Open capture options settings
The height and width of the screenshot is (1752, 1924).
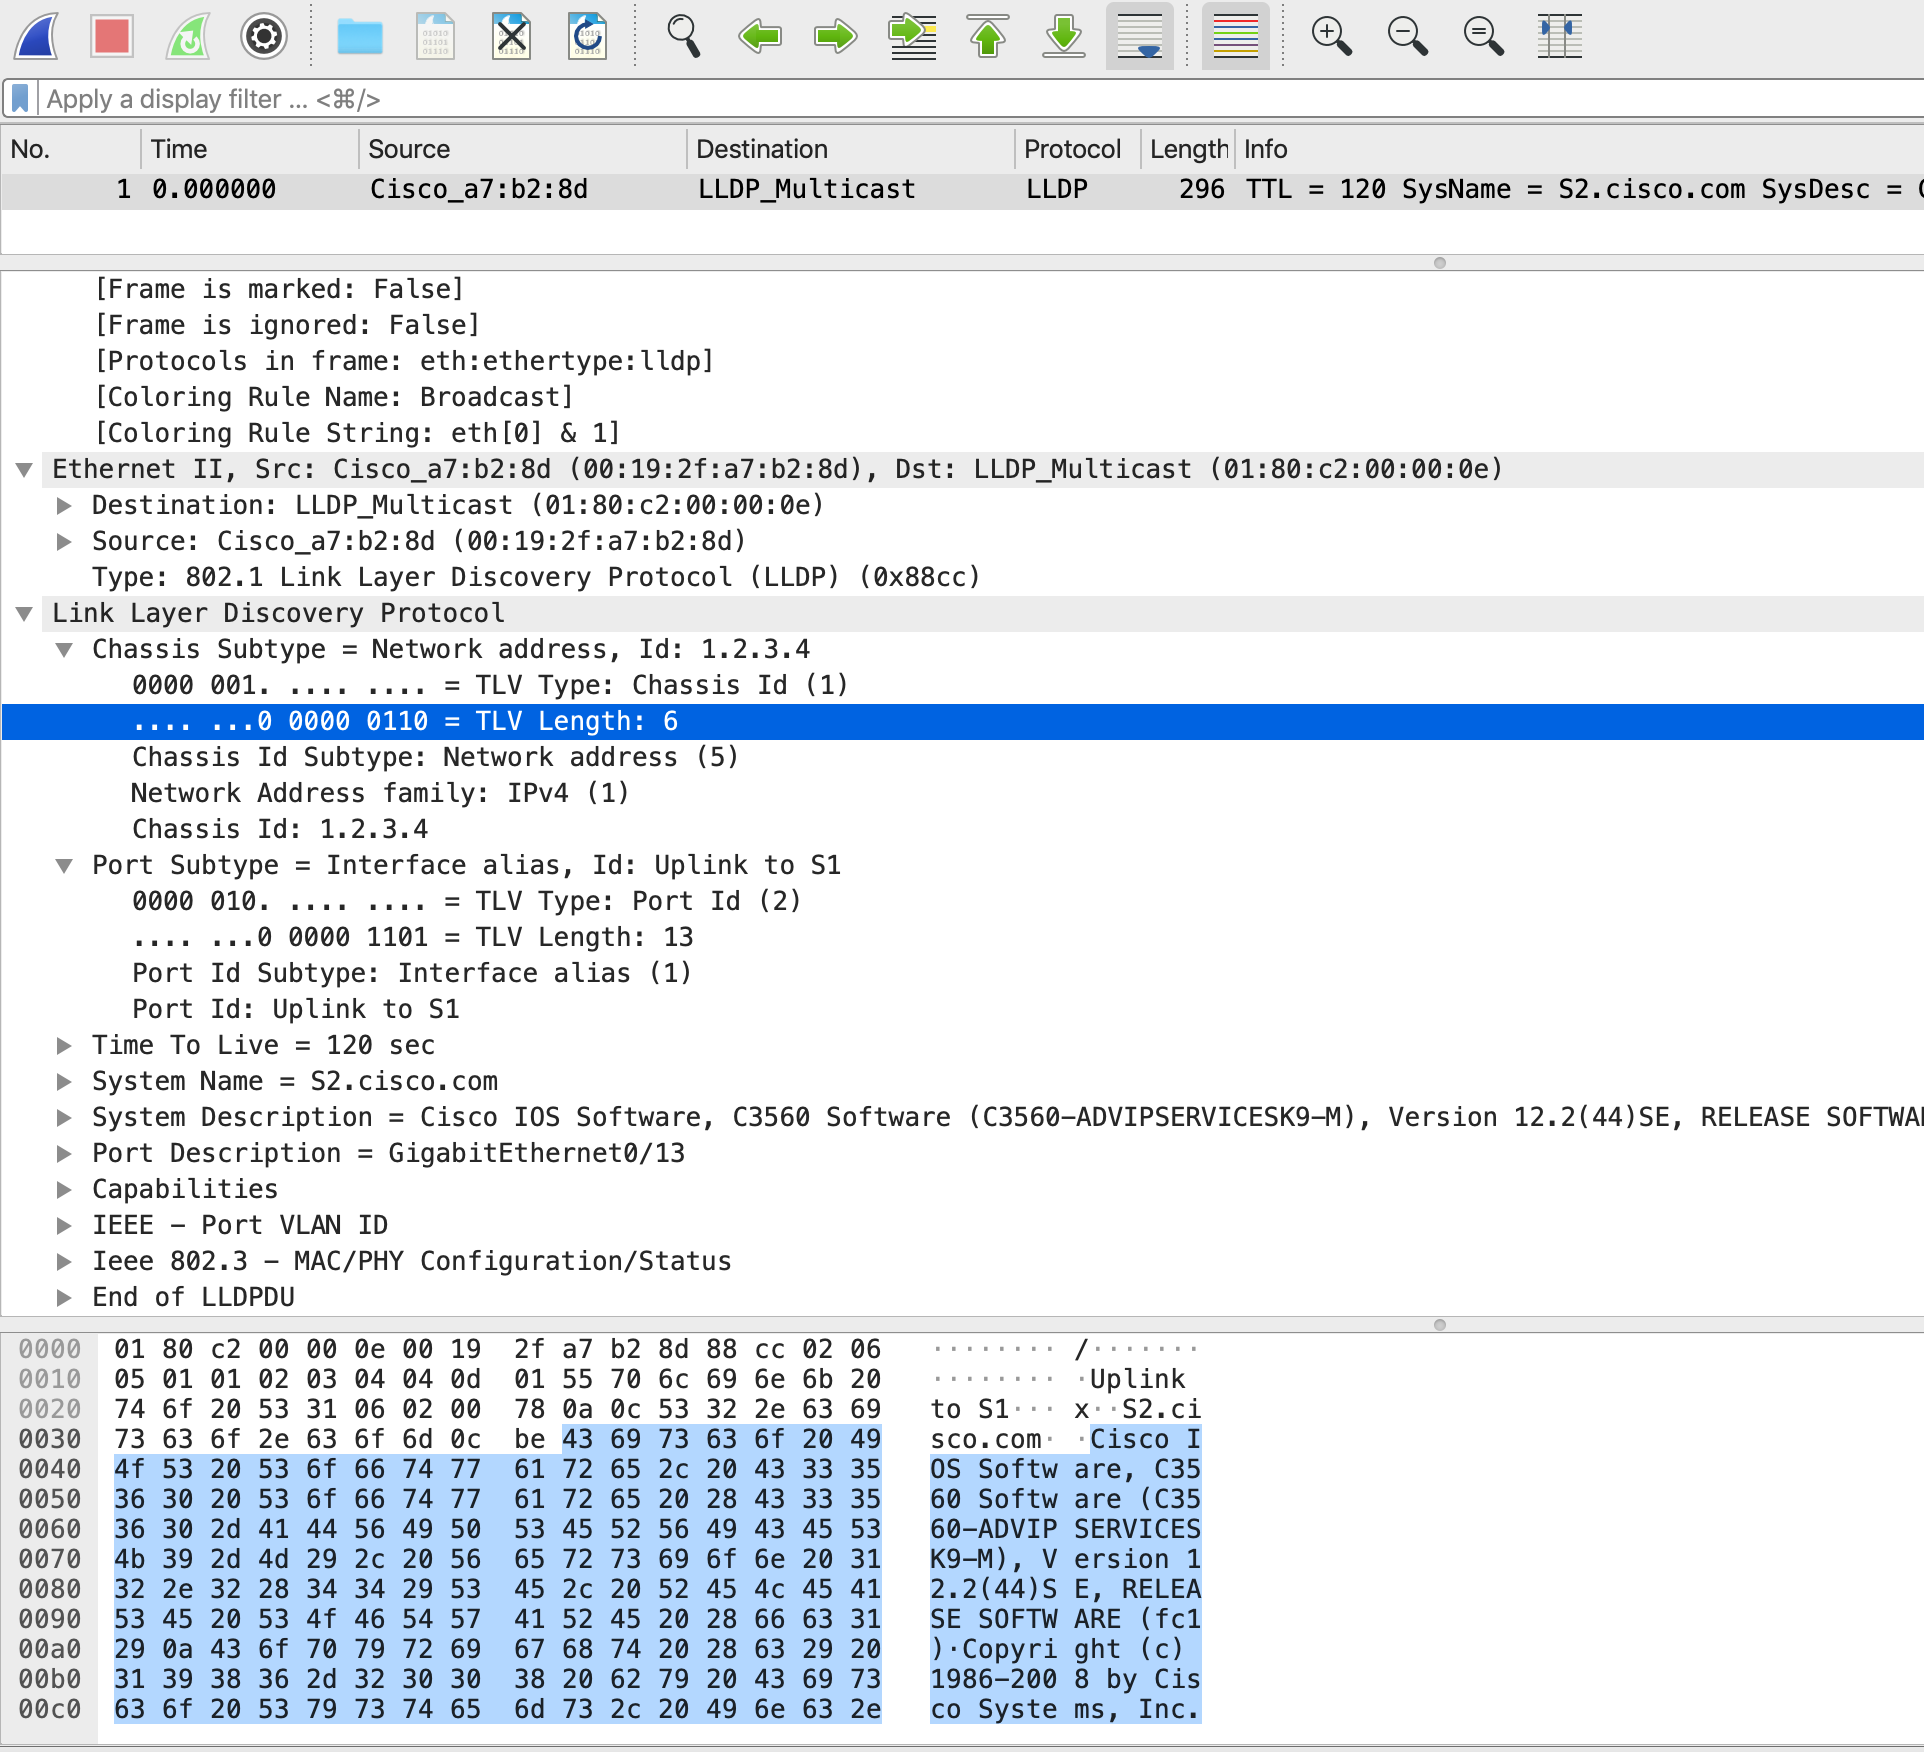point(263,37)
